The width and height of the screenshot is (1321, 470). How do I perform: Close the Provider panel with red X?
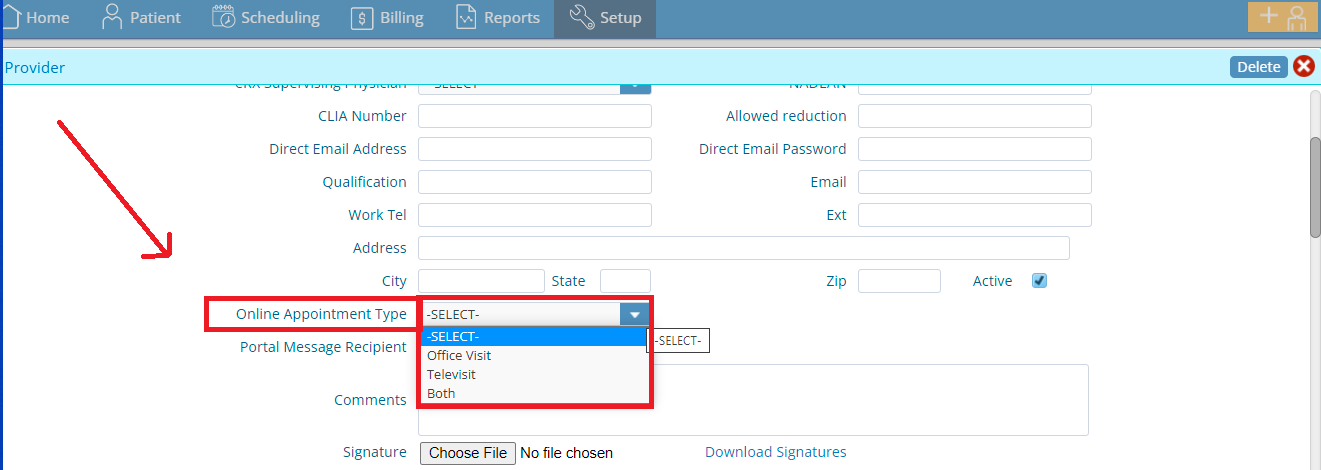1304,67
